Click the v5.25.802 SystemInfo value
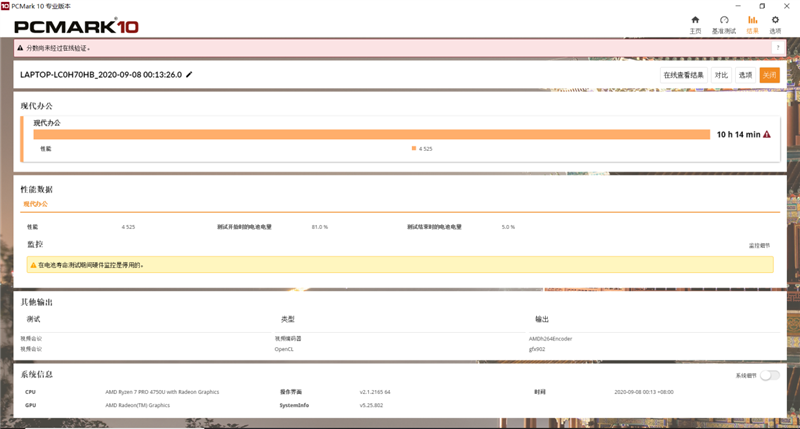This screenshot has width=800, height=429. pyautogui.click(x=371, y=405)
